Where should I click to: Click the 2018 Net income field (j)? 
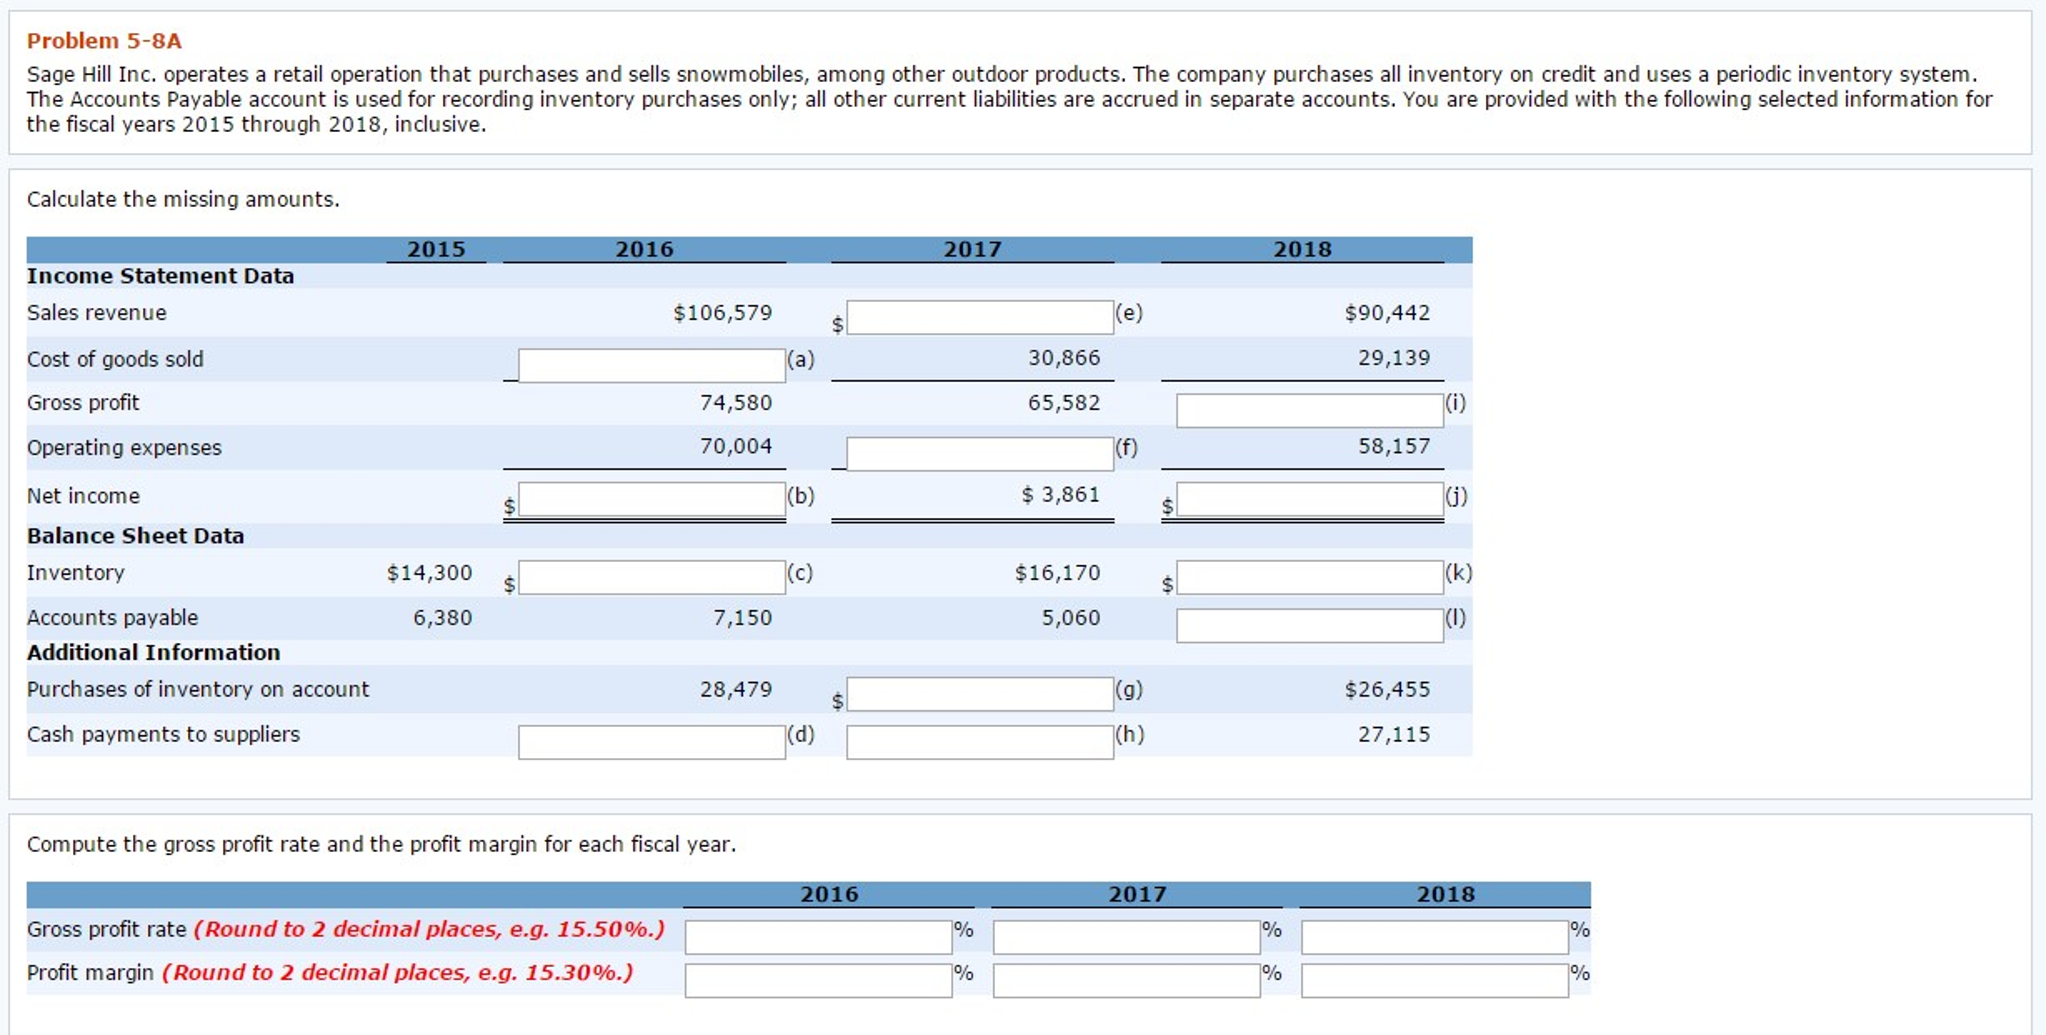point(1310,499)
